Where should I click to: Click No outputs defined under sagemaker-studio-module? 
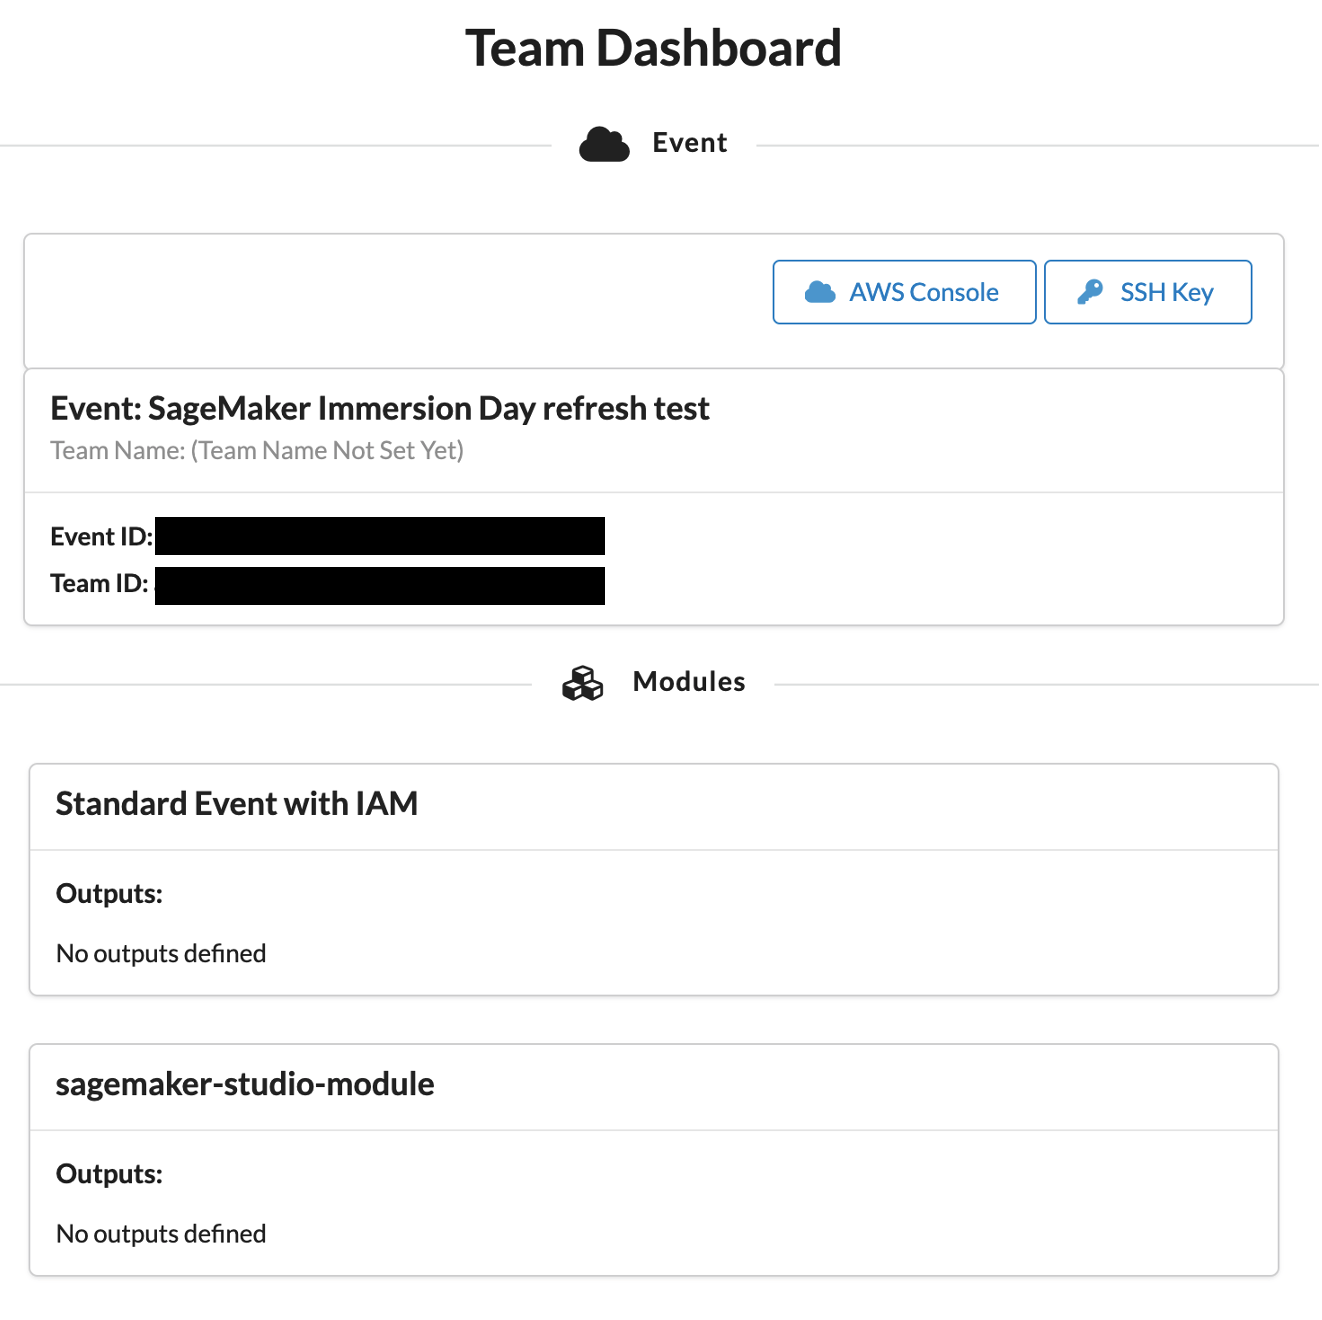[x=161, y=1234]
